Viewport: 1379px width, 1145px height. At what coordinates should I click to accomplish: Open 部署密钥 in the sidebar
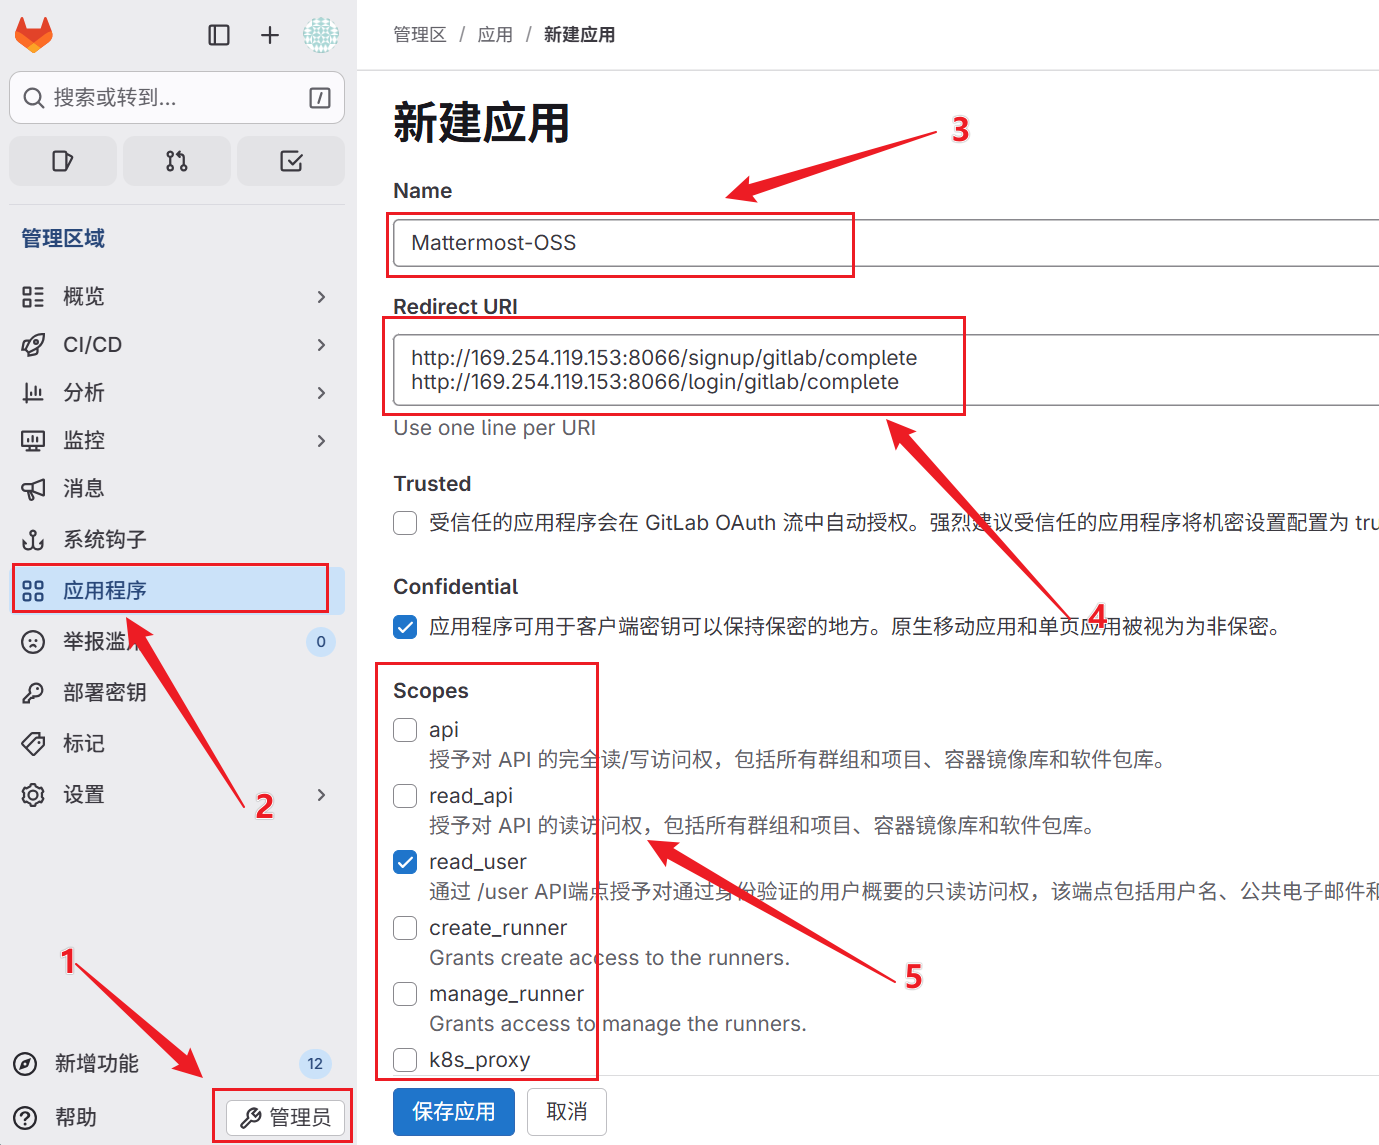[x=177, y=693]
